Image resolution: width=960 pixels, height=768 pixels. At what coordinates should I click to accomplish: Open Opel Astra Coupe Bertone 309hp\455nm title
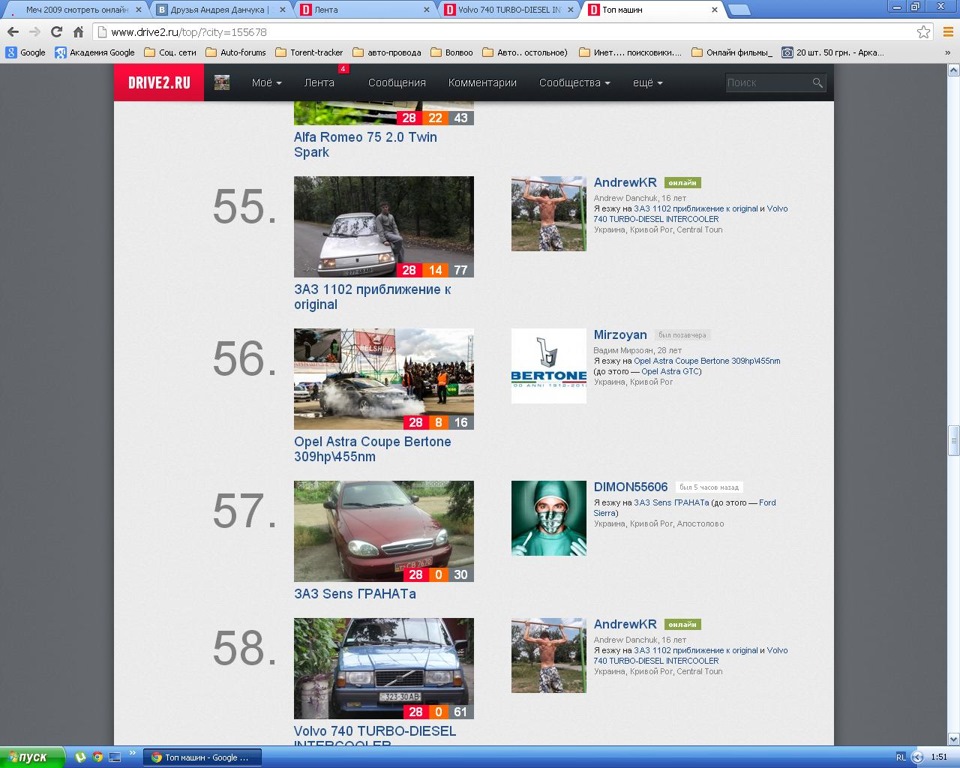(372, 449)
